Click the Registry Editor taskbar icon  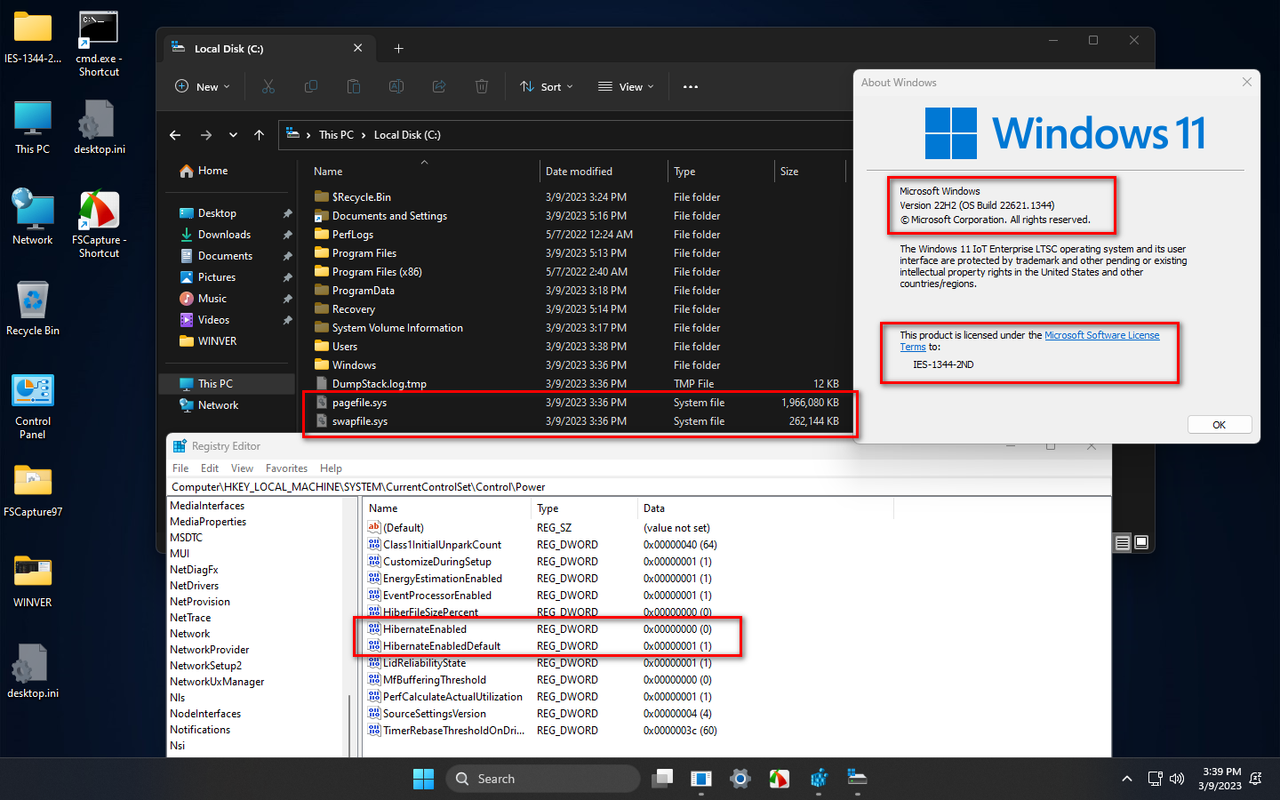(819, 778)
